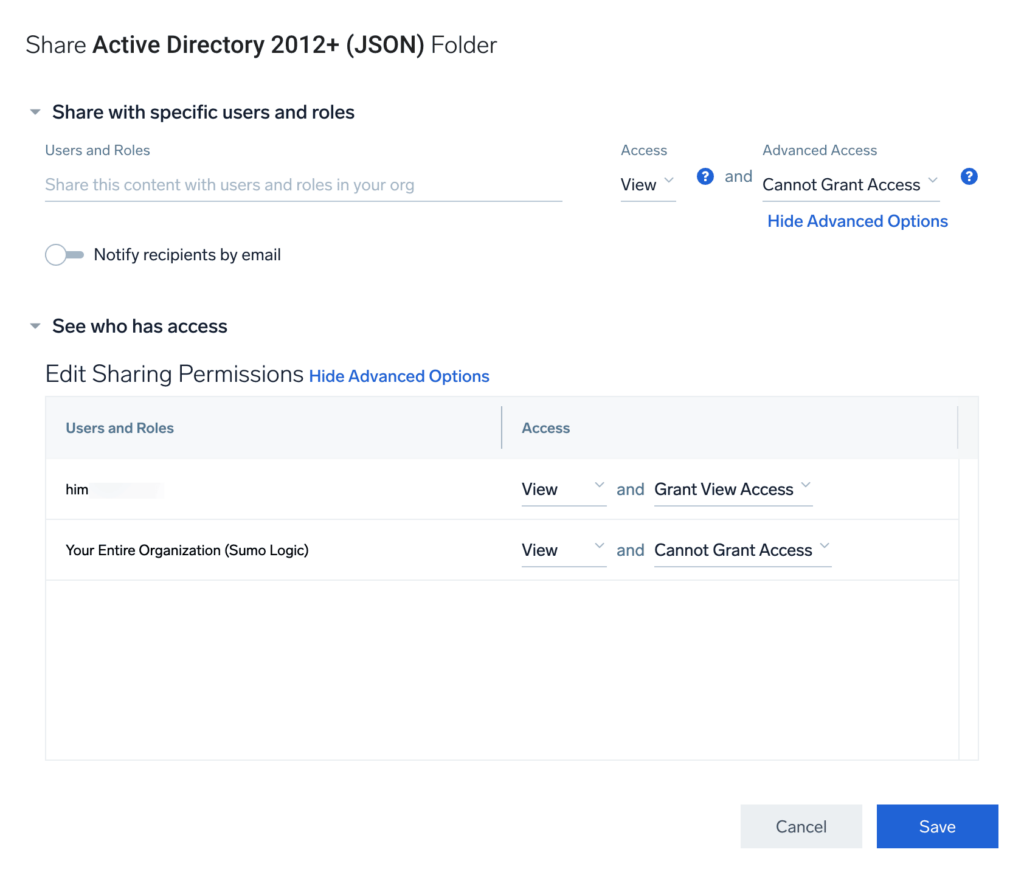Select the Your Entire Organization row
The image size is (1024, 872).
click(x=250, y=549)
